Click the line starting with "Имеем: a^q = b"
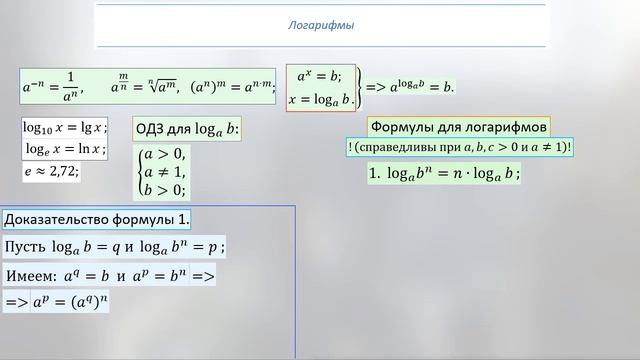Screen dimensions: 640x360 (x=109, y=276)
